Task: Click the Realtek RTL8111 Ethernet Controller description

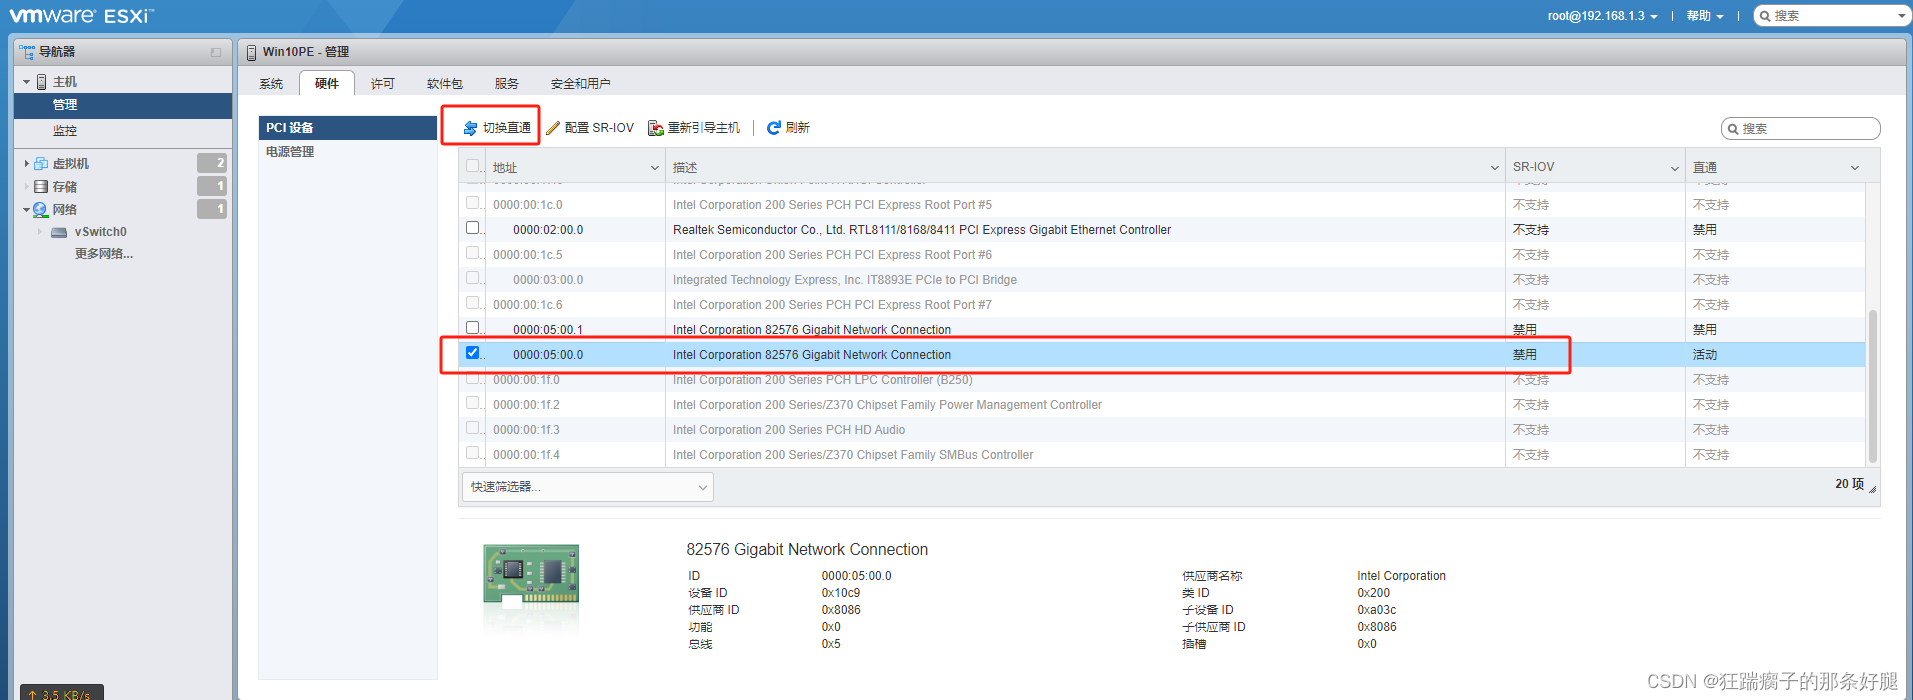Action: 922,230
